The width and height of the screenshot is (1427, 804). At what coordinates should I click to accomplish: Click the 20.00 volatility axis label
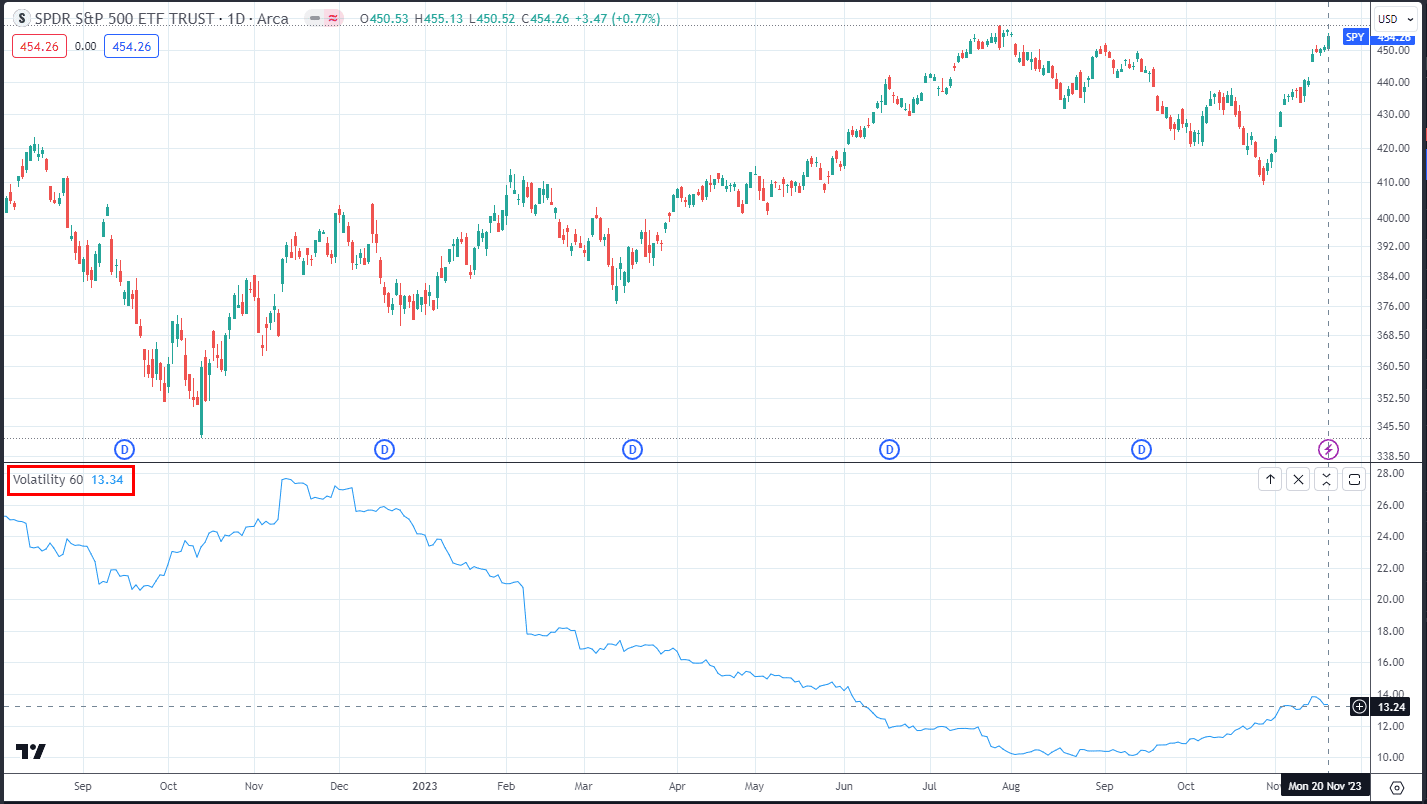pos(1391,599)
